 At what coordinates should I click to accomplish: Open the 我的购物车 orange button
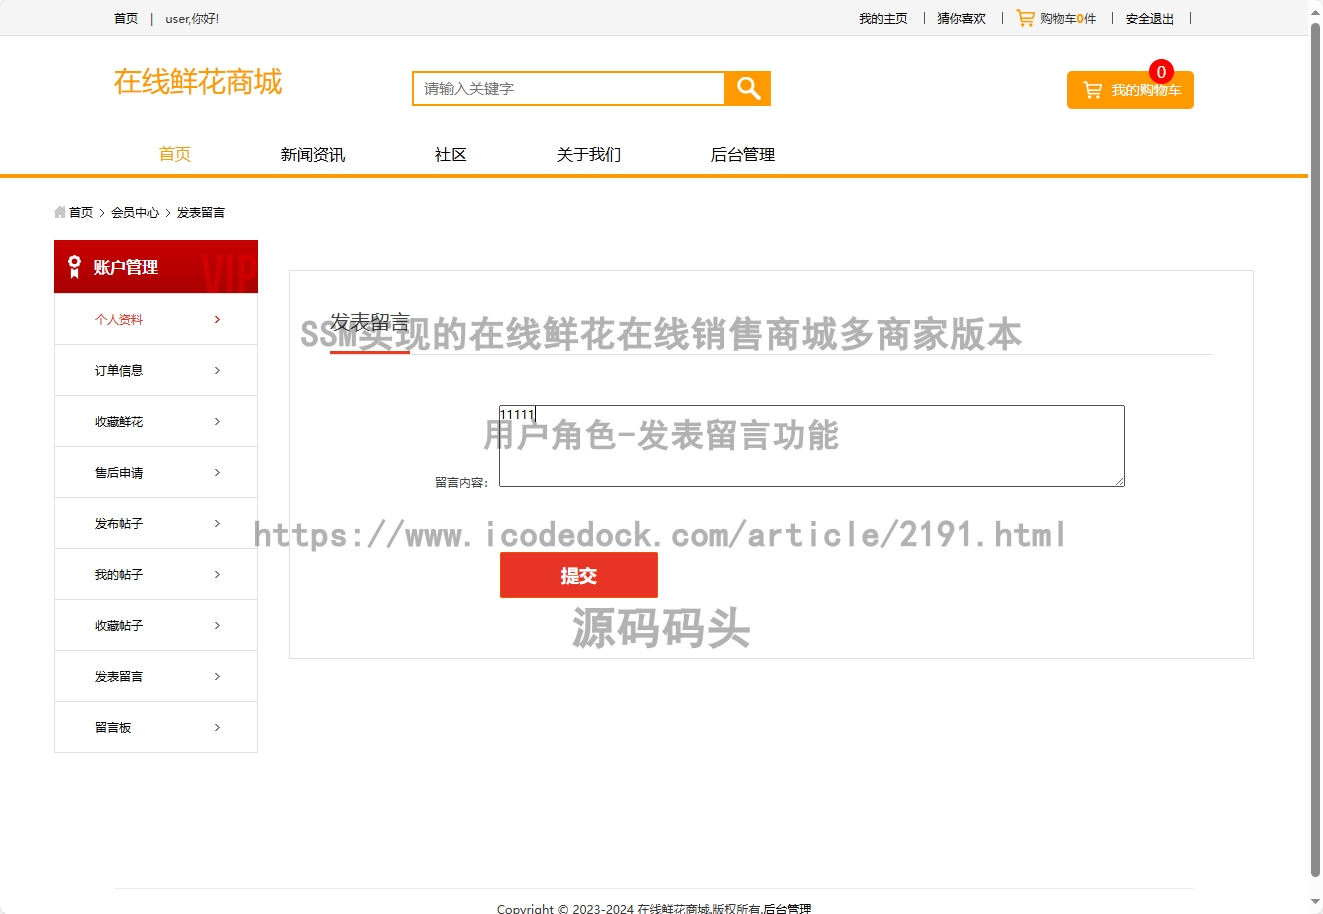pyautogui.click(x=1130, y=90)
